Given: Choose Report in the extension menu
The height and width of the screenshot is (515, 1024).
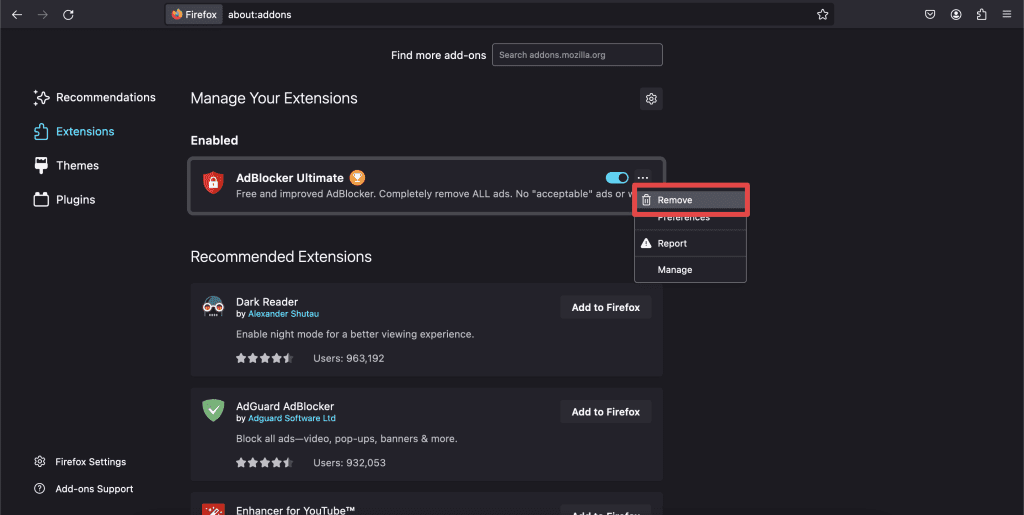Looking at the screenshot, I should [672, 243].
